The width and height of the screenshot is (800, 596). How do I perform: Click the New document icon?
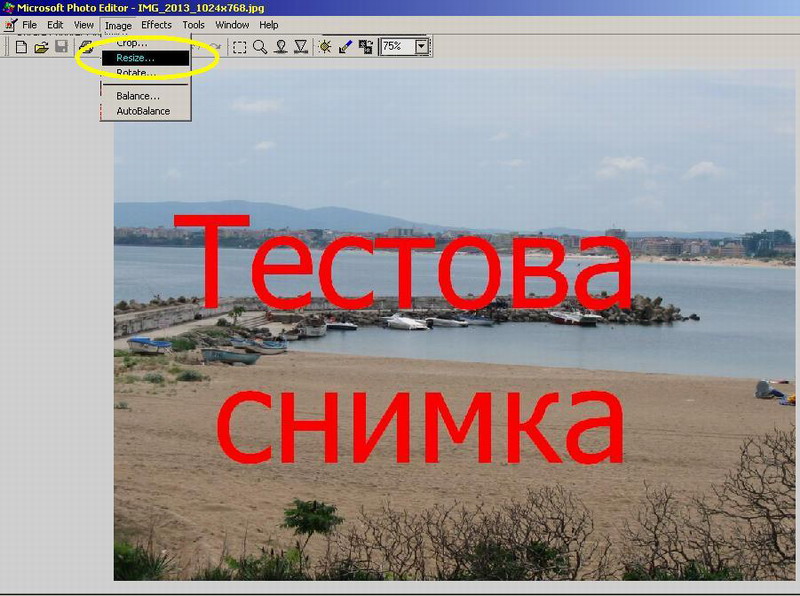(x=21, y=47)
